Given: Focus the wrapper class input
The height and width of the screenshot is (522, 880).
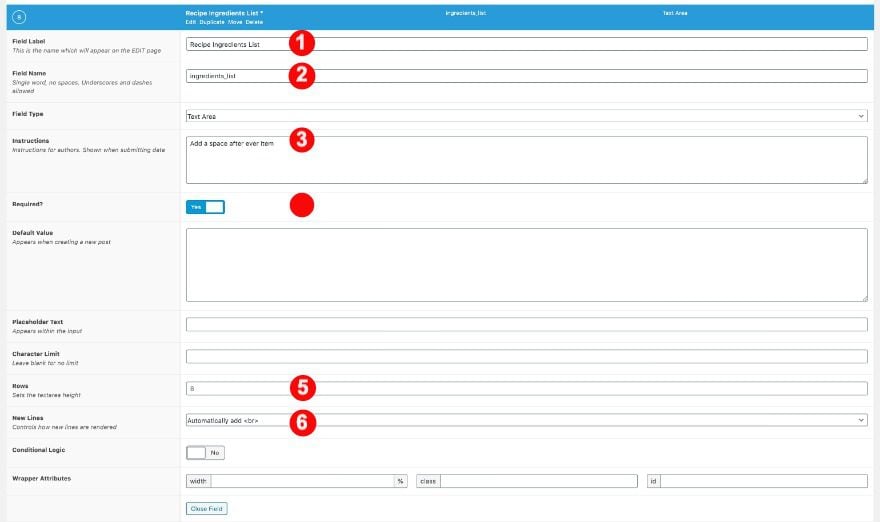Looking at the screenshot, I should click(x=539, y=481).
